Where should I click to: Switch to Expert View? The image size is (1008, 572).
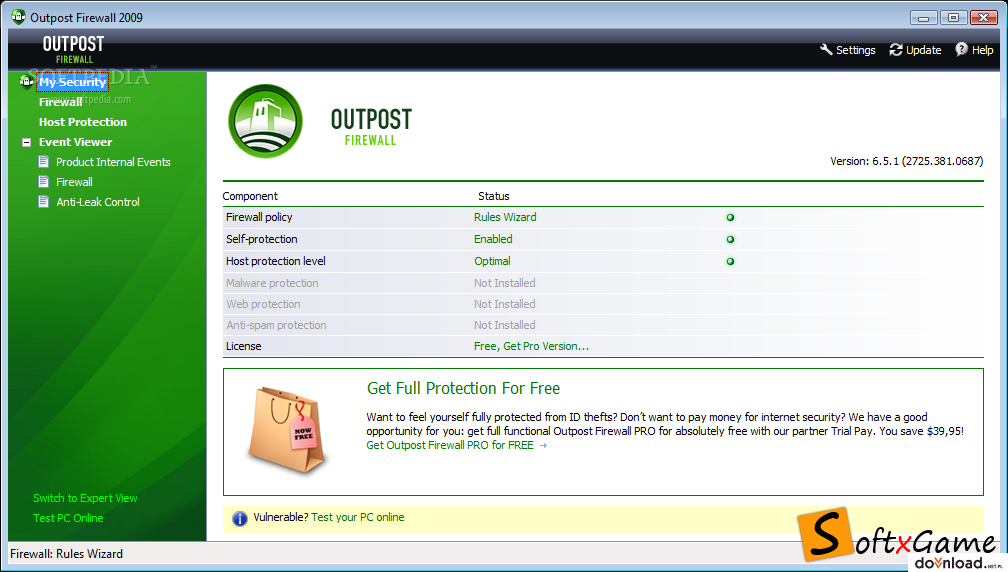pos(85,498)
